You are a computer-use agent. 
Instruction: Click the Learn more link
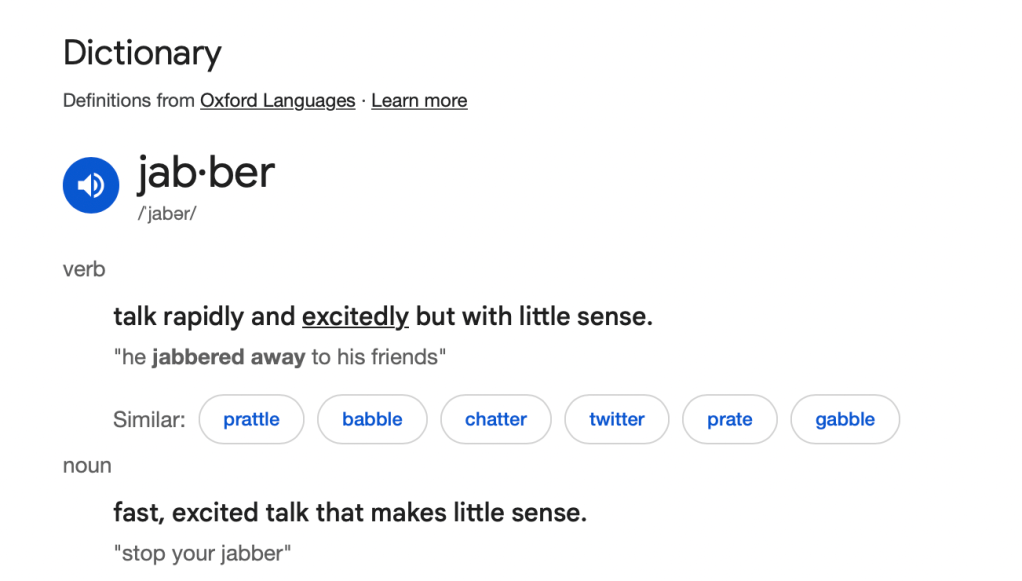[x=419, y=101]
